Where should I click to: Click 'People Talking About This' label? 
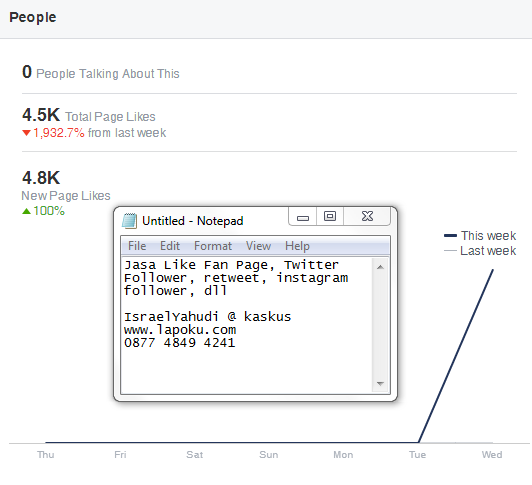click(108, 74)
